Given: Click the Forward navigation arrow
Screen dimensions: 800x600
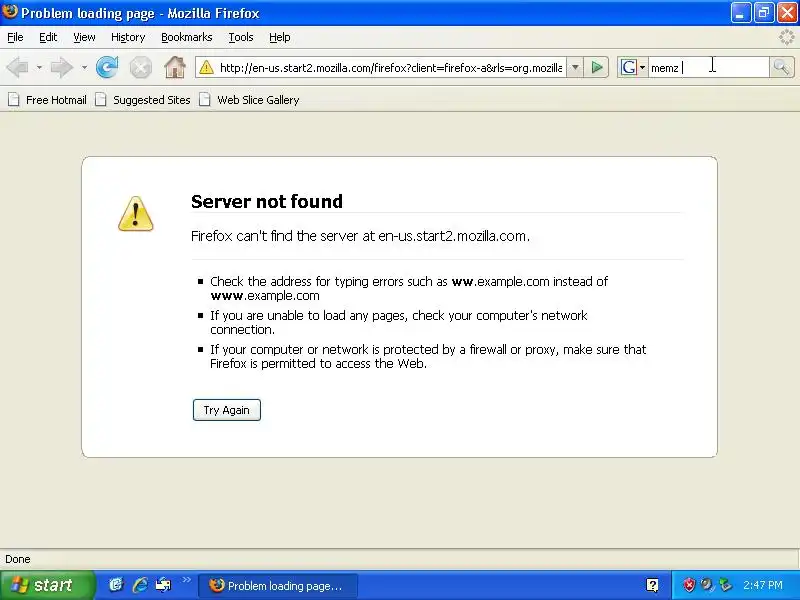Looking at the screenshot, I should point(62,67).
